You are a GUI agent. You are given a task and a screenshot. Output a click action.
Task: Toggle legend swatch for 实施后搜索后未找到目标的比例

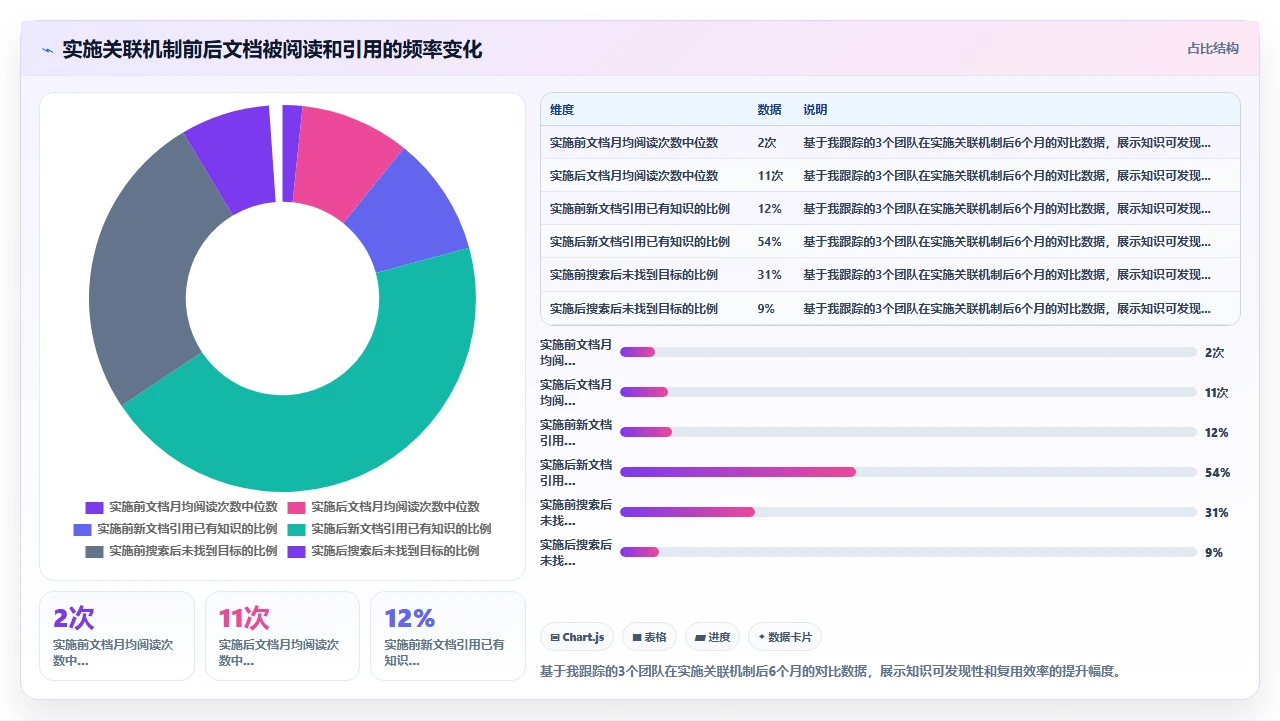pos(297,551)
